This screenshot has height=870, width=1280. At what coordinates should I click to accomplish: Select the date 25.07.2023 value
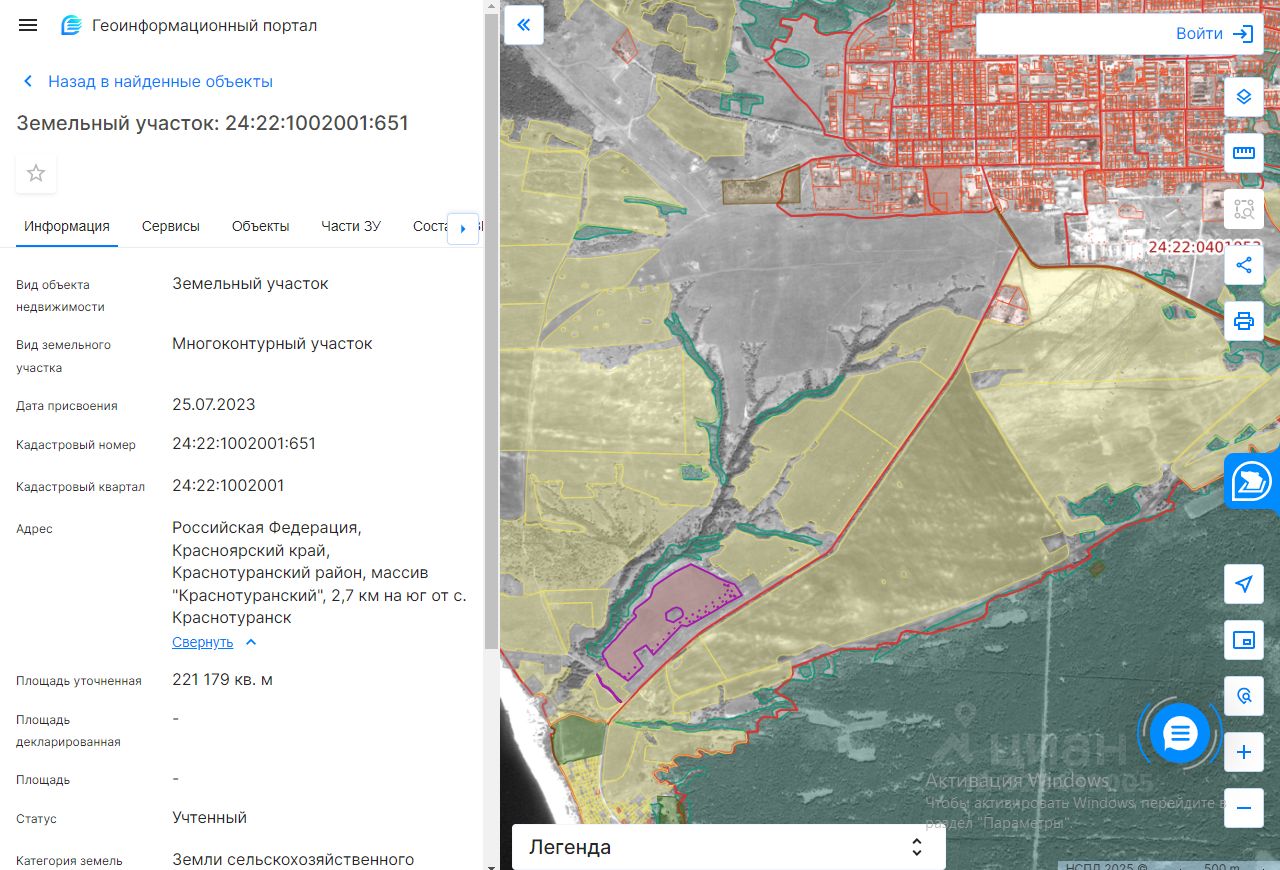click(x=214, y=404)
